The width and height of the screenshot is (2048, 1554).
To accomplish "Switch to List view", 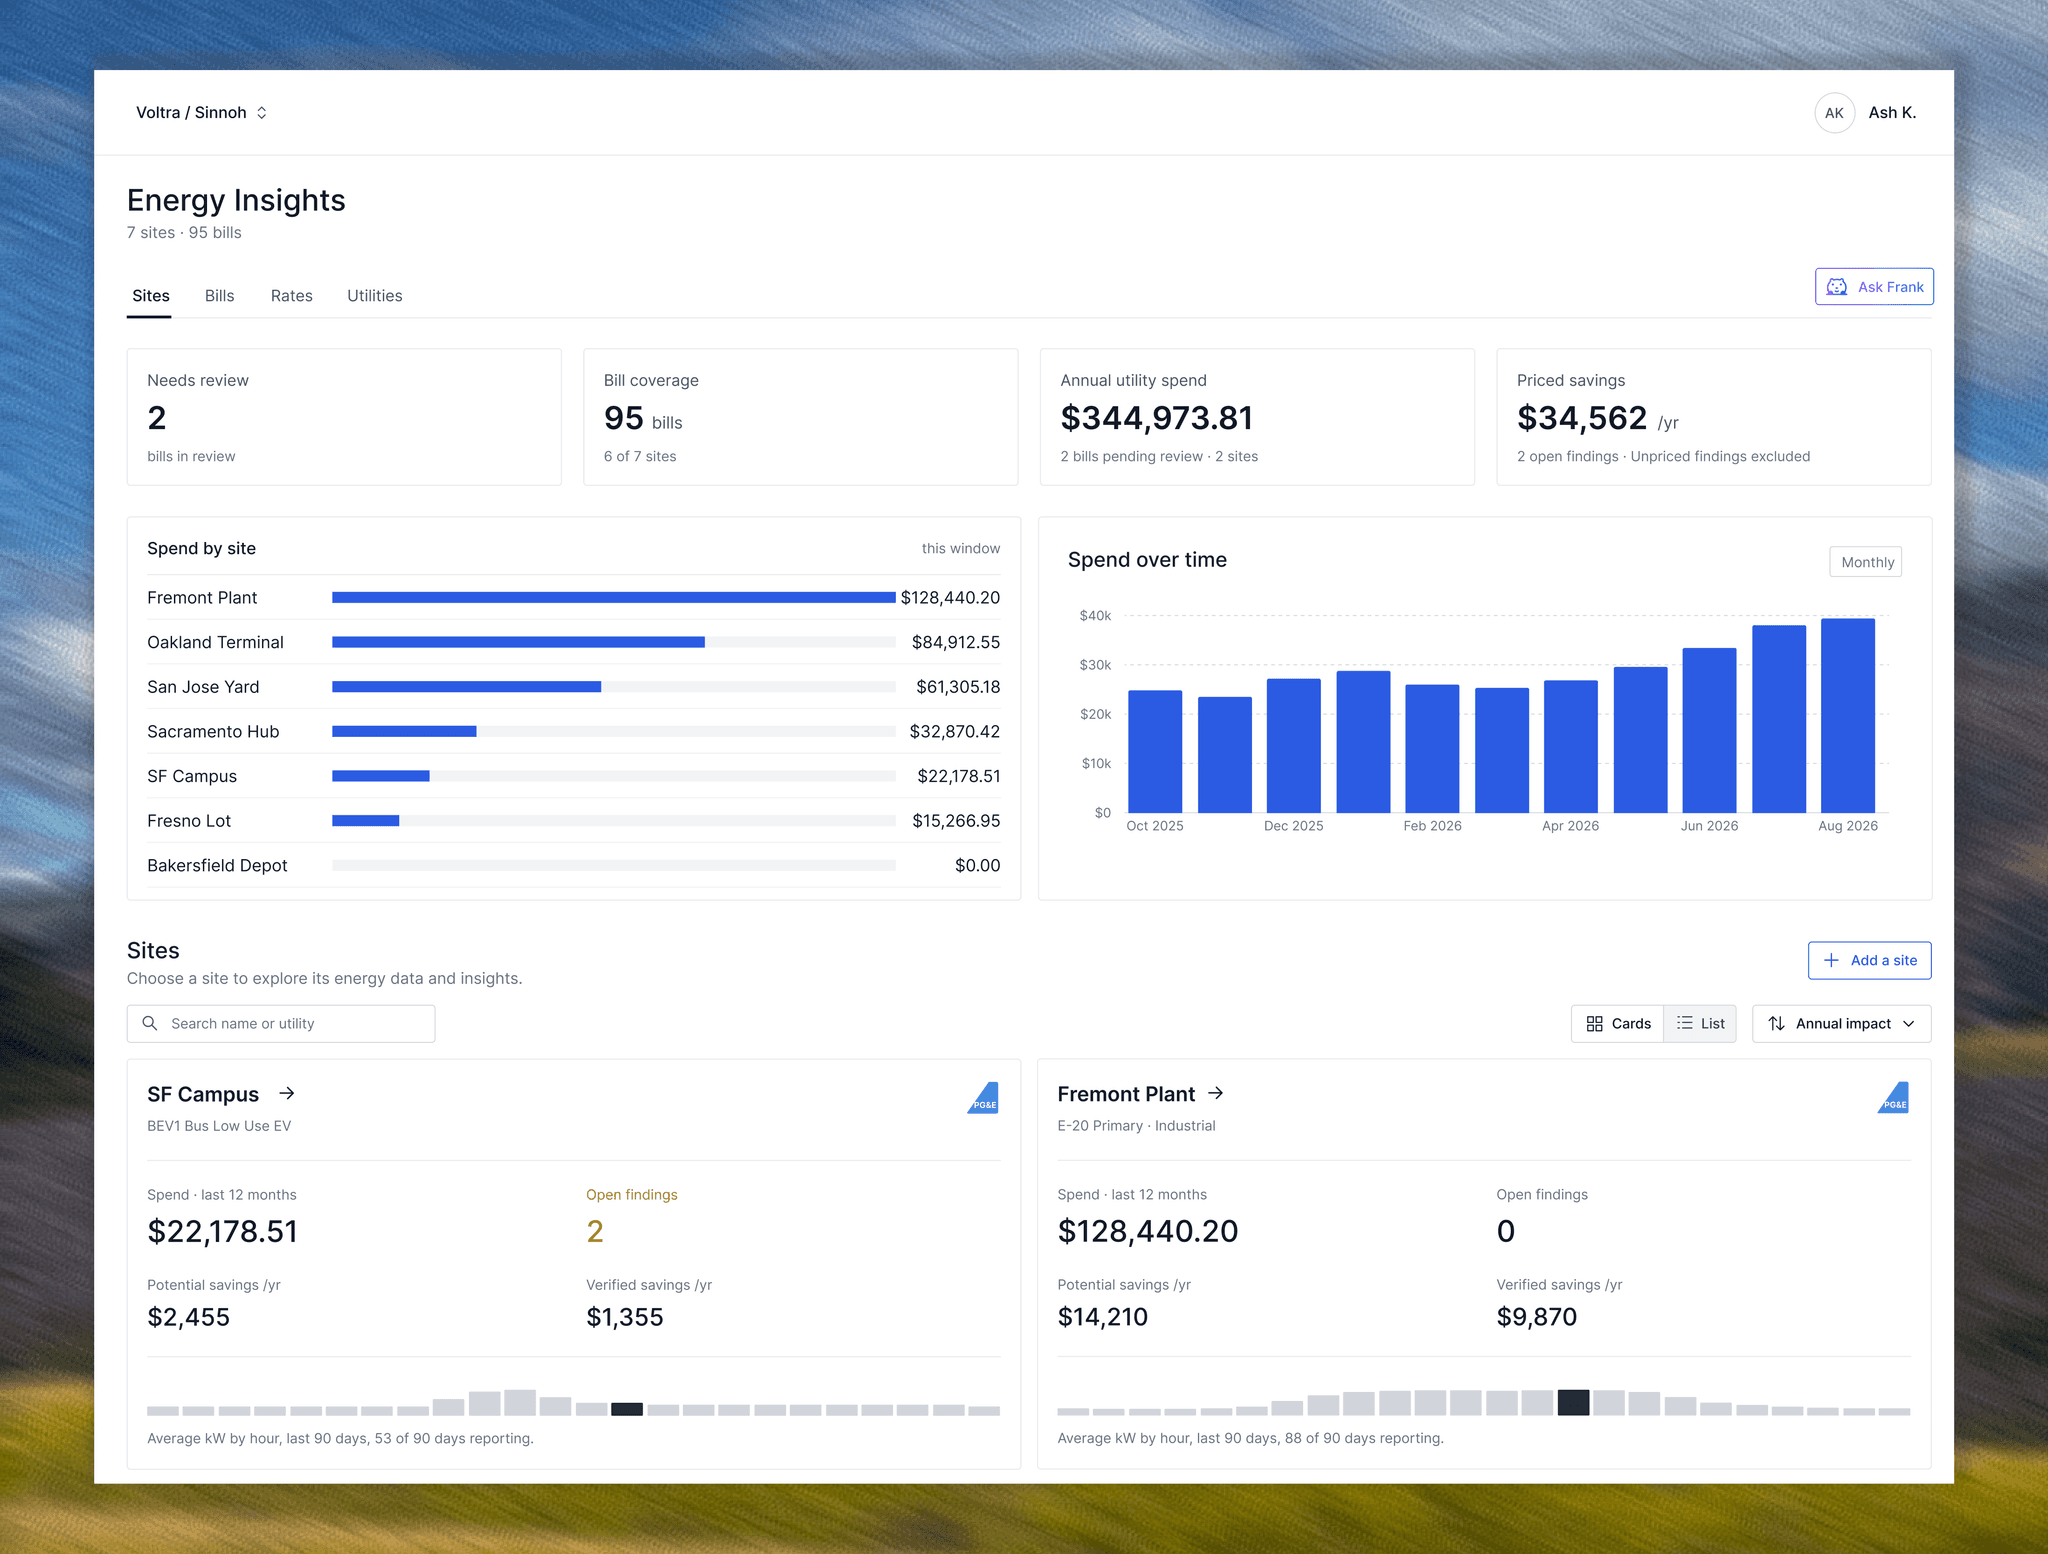I will click(1700, 1024).
